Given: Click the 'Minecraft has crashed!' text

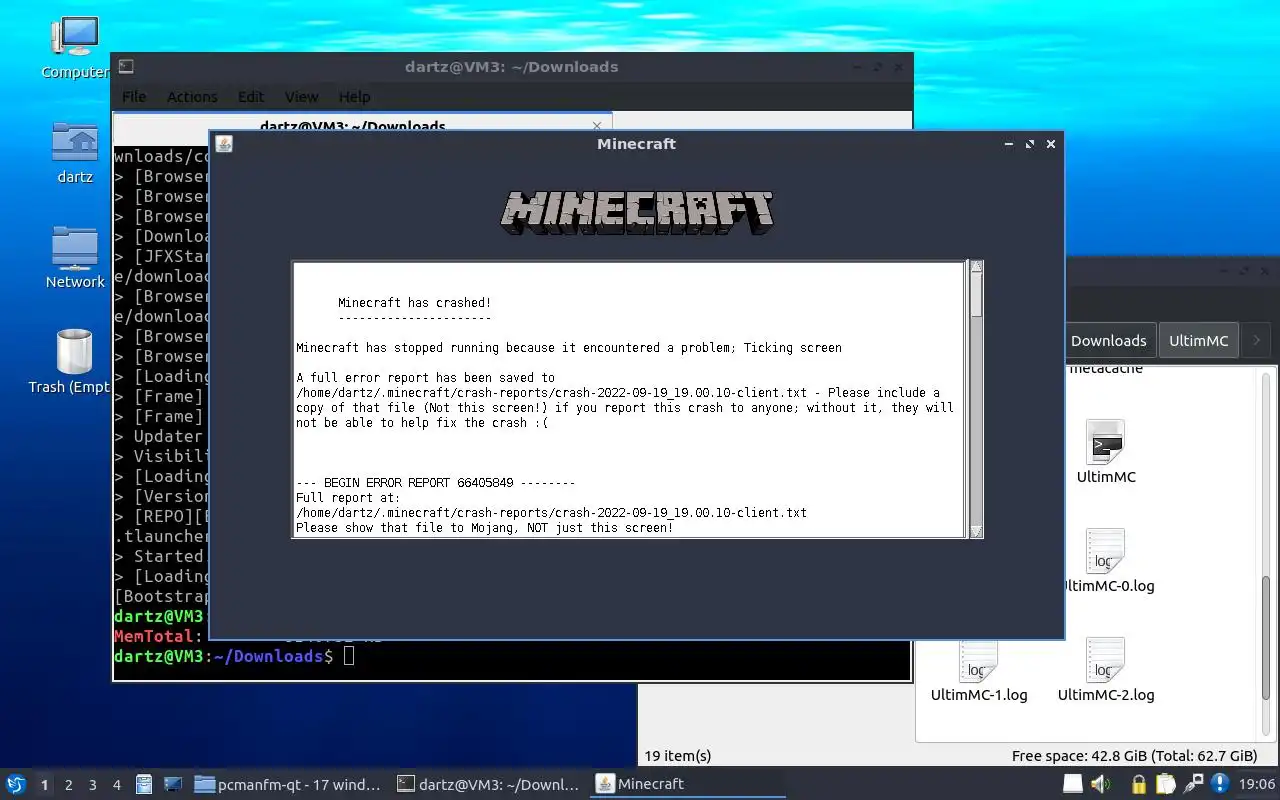Looking at the screenshot, I should point(414,303).
